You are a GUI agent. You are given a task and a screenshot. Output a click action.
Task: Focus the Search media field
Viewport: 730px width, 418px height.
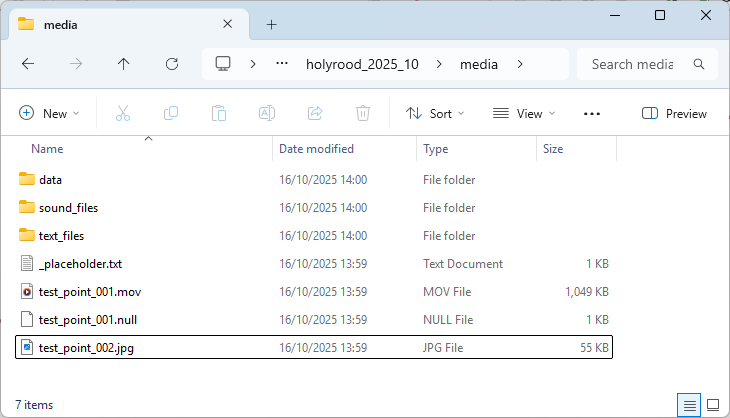632,64
